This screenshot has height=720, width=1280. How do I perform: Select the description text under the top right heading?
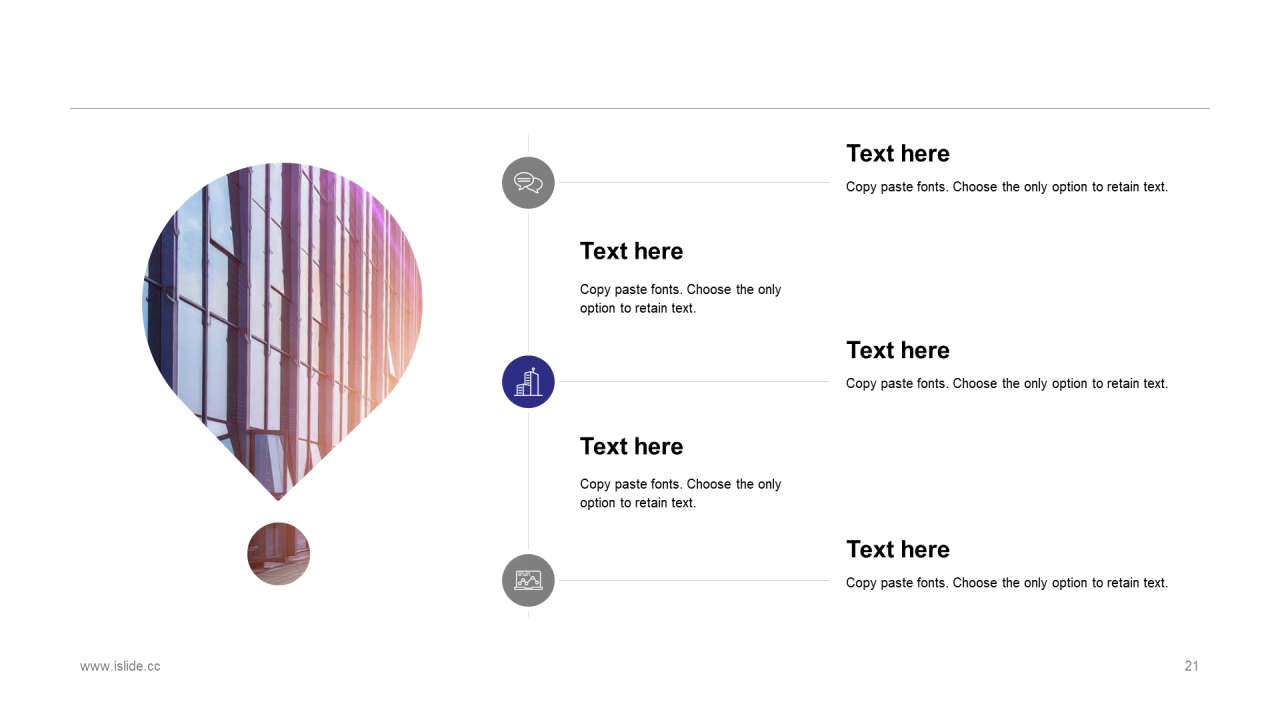pos(1007,187)
